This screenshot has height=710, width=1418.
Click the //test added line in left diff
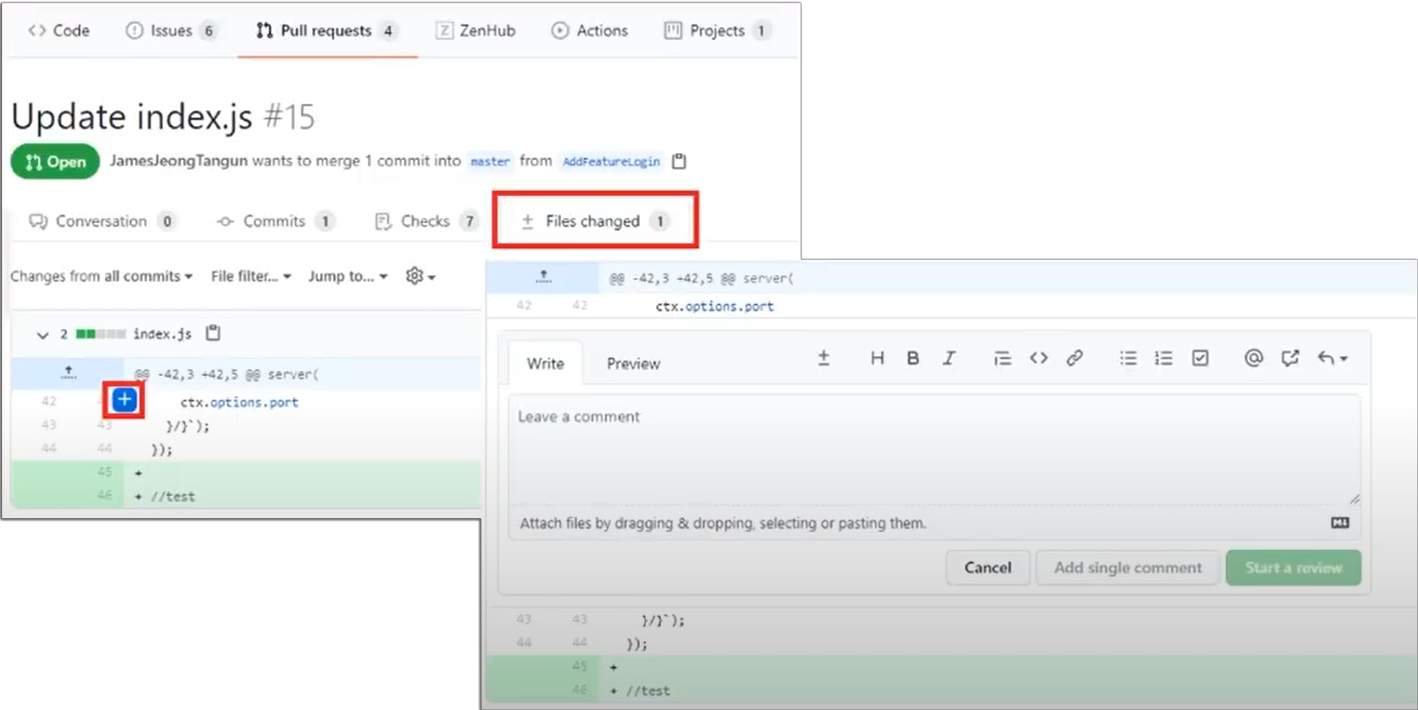pos(172,496)
